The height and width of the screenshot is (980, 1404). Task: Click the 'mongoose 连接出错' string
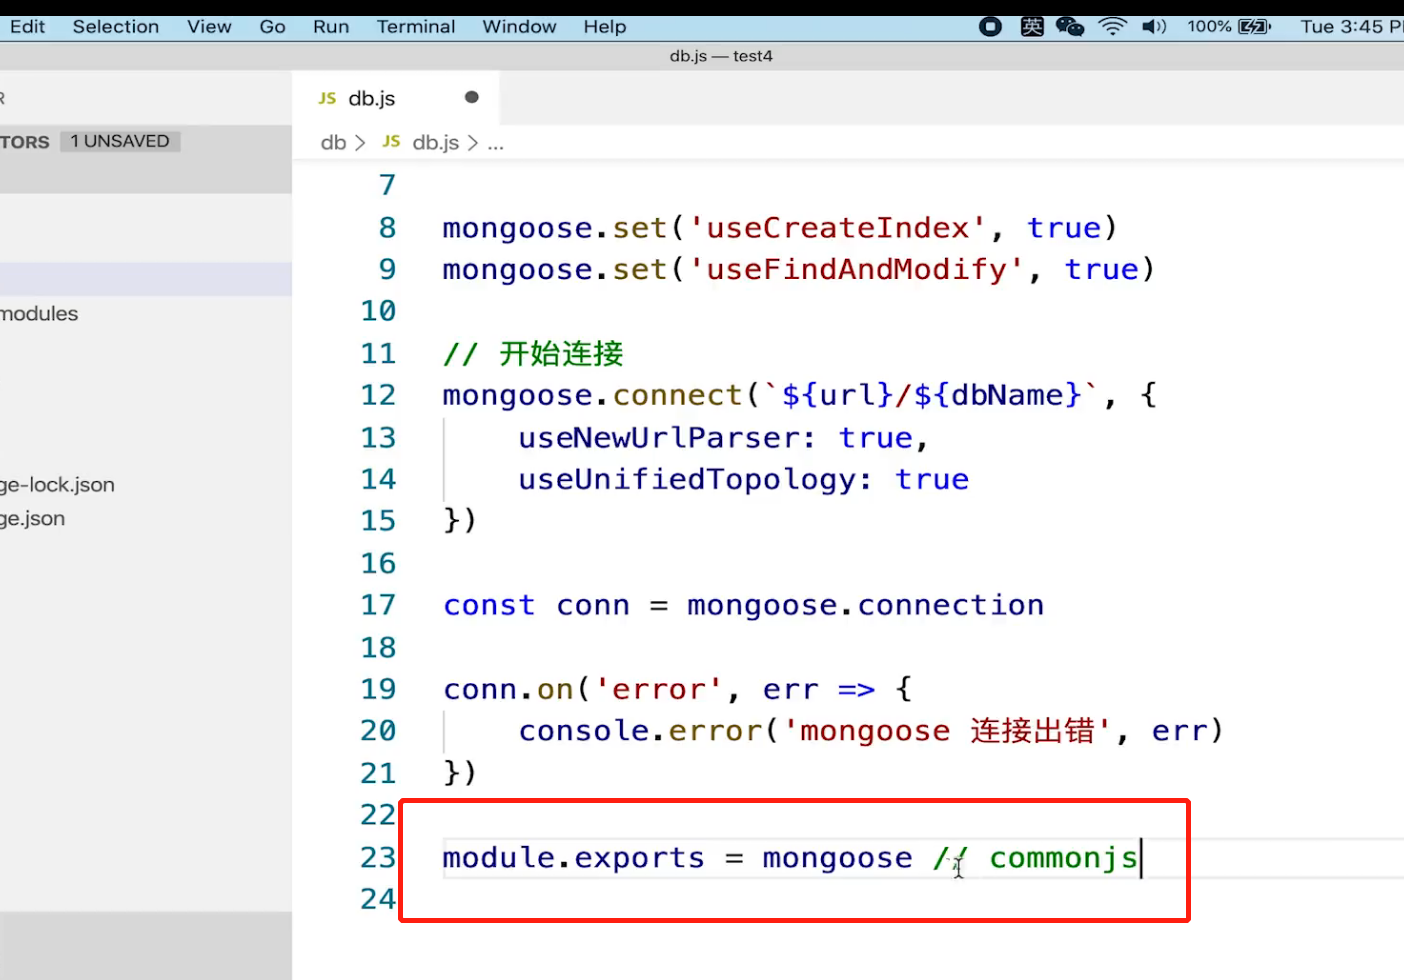pyautogui.click(x=948, y=732)
